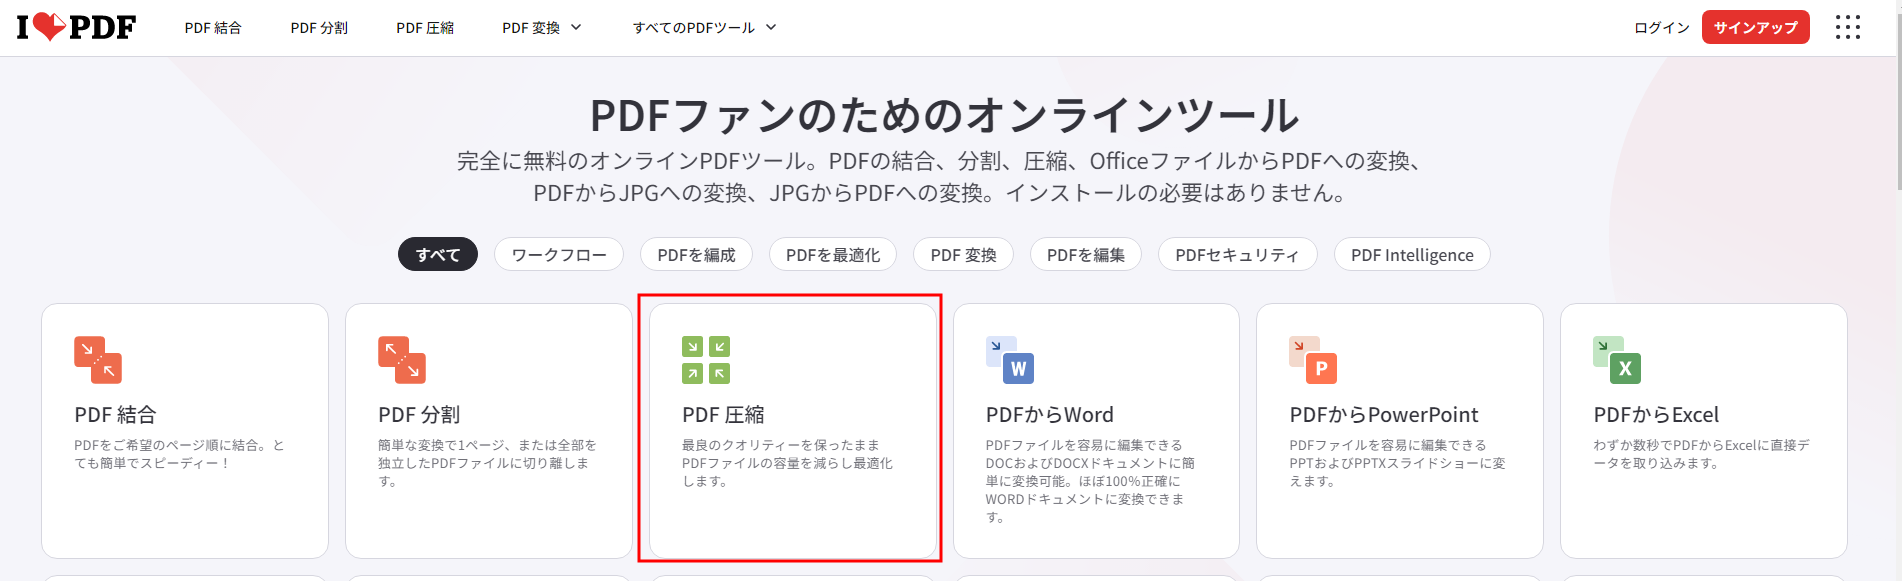1902x581 pixels.
Task: Select the PDF Intelligence filter tab
Action: tap(1412, 255)
